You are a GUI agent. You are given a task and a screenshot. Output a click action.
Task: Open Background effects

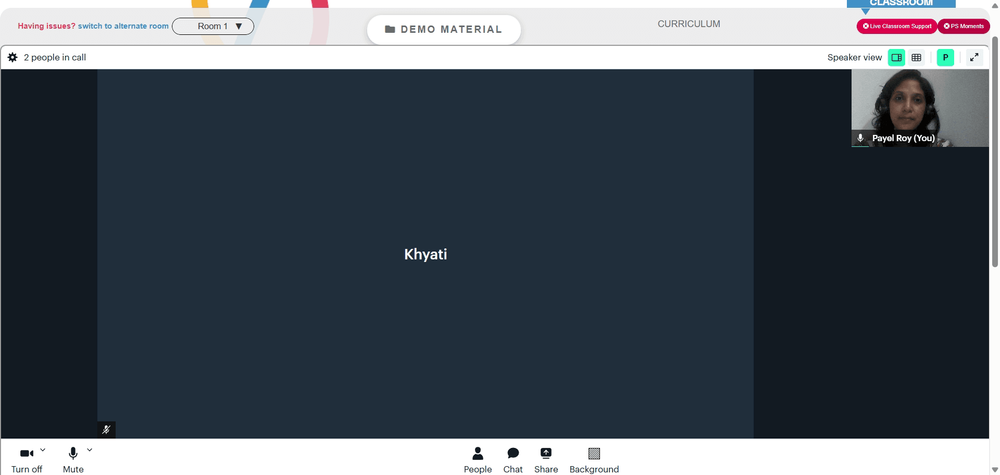pos(594,460)
